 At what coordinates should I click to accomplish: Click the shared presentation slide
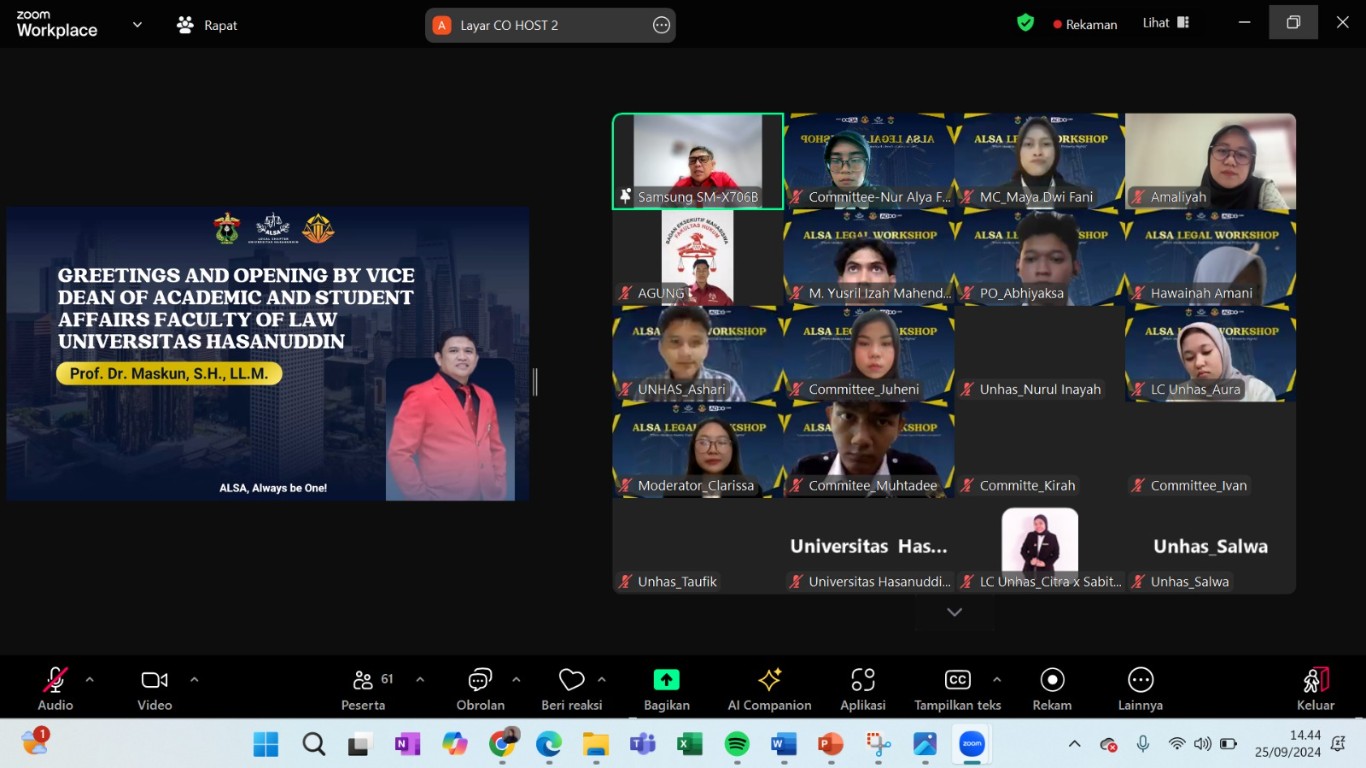pos(268,353)
